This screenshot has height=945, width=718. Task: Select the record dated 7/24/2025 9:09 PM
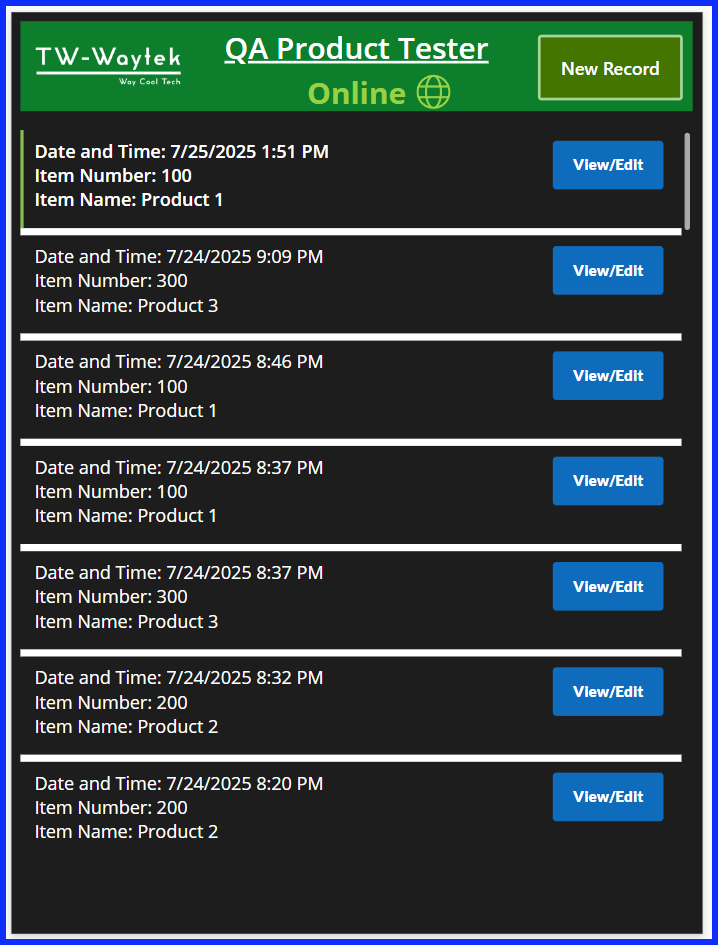coord(351,284)
